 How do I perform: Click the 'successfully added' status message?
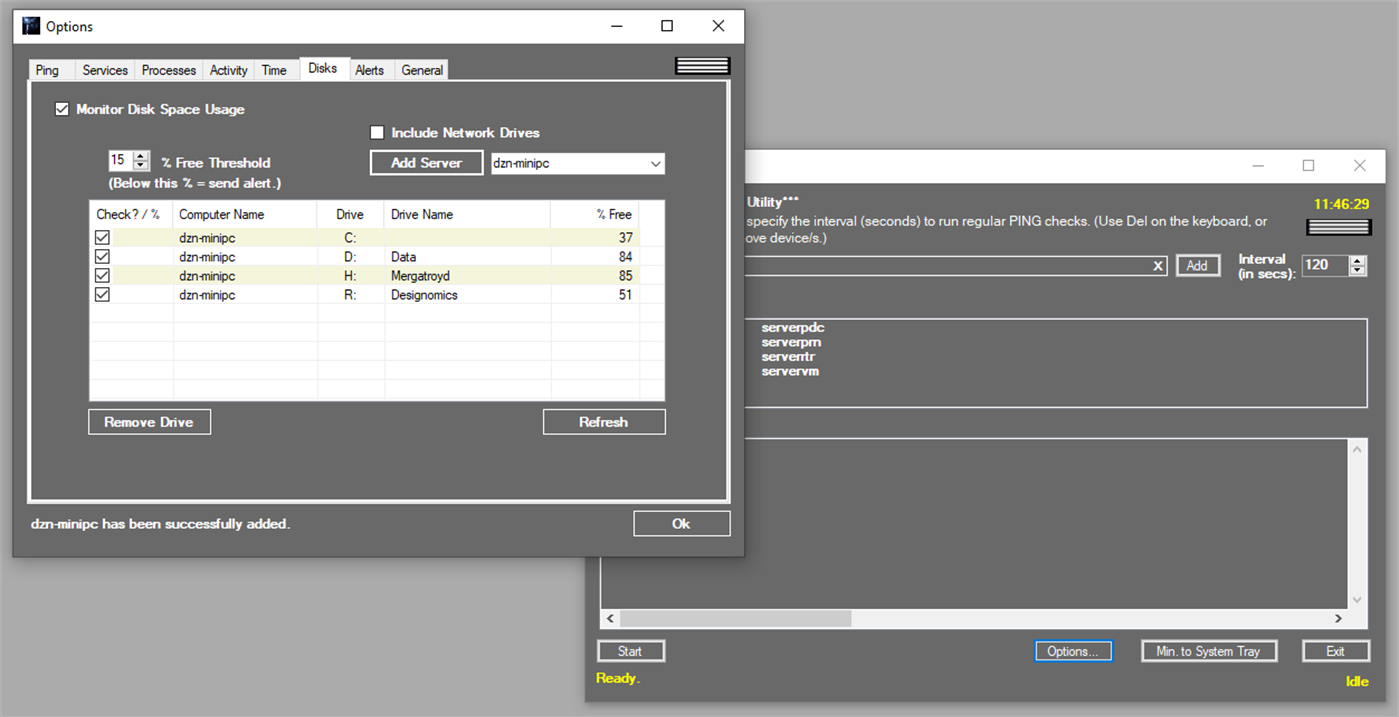point(161,524)
